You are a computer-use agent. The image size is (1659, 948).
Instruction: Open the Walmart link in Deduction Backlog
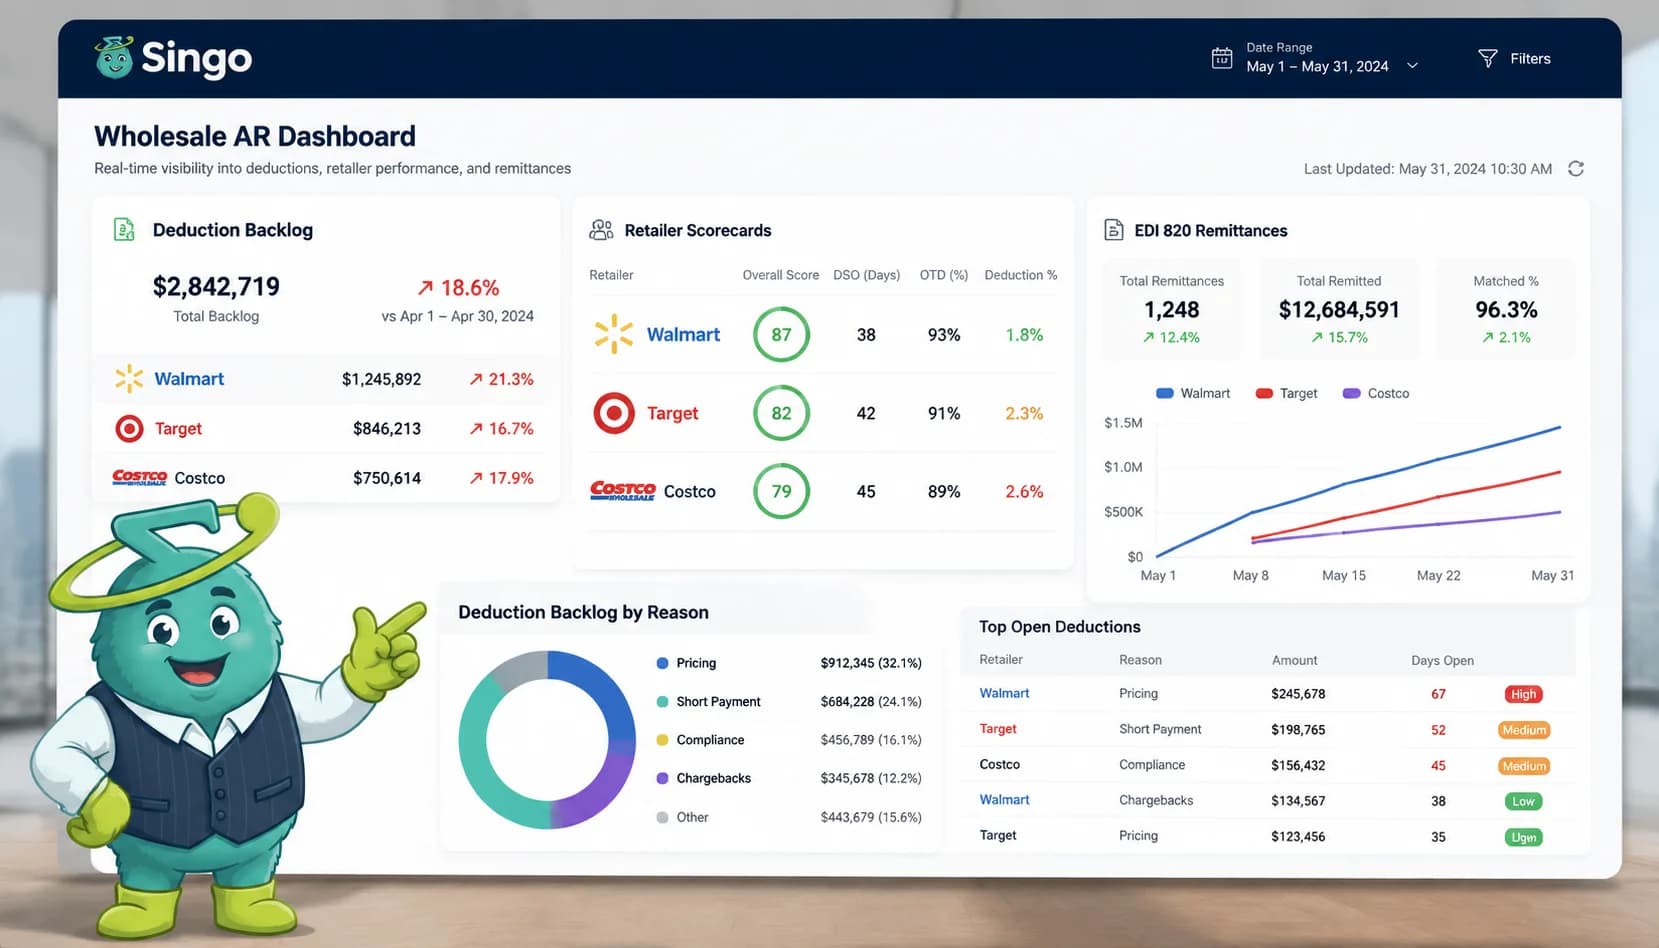click(189, 379)
